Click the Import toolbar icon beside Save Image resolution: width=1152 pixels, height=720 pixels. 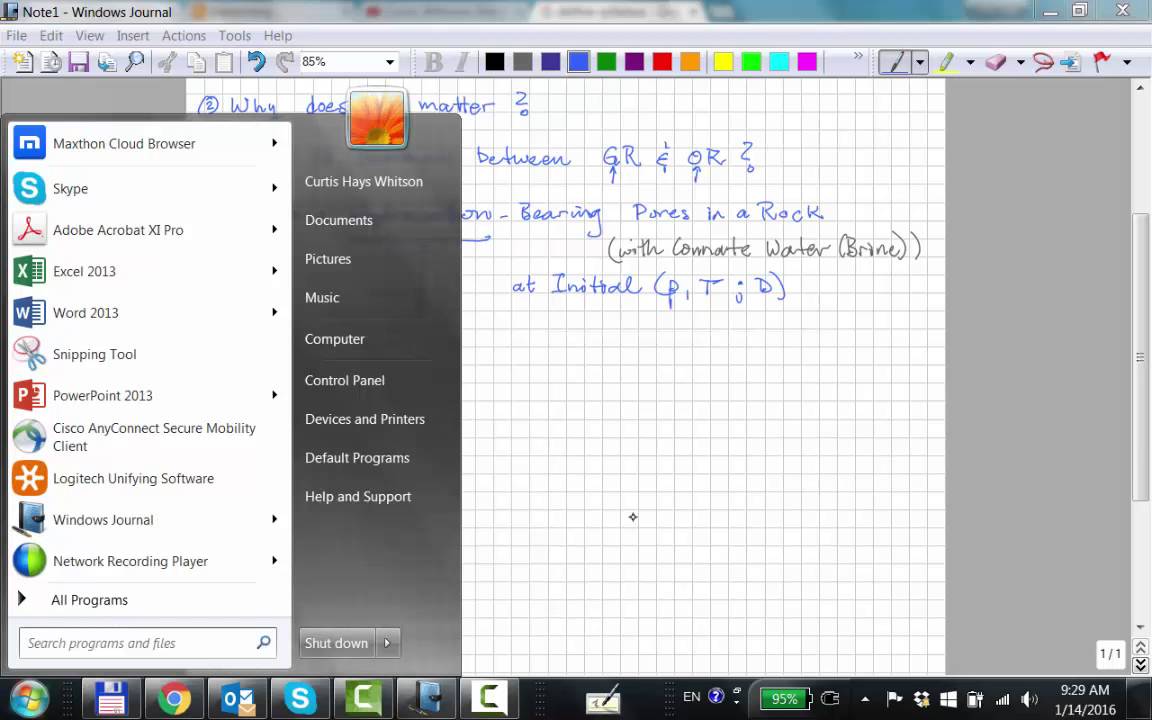pos(107,62)
